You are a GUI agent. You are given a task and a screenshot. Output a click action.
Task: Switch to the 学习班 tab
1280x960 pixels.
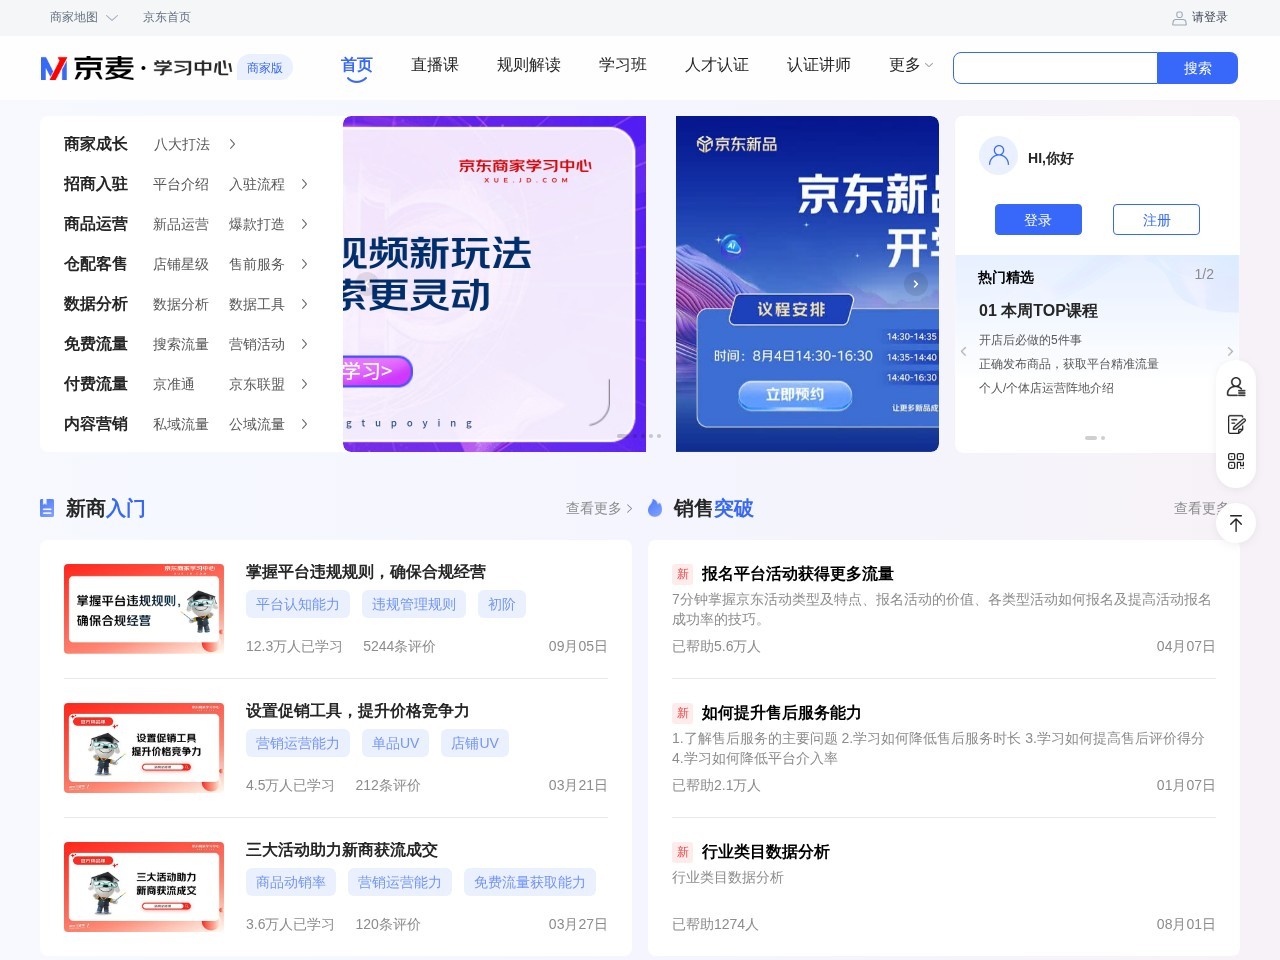point(623,65)
